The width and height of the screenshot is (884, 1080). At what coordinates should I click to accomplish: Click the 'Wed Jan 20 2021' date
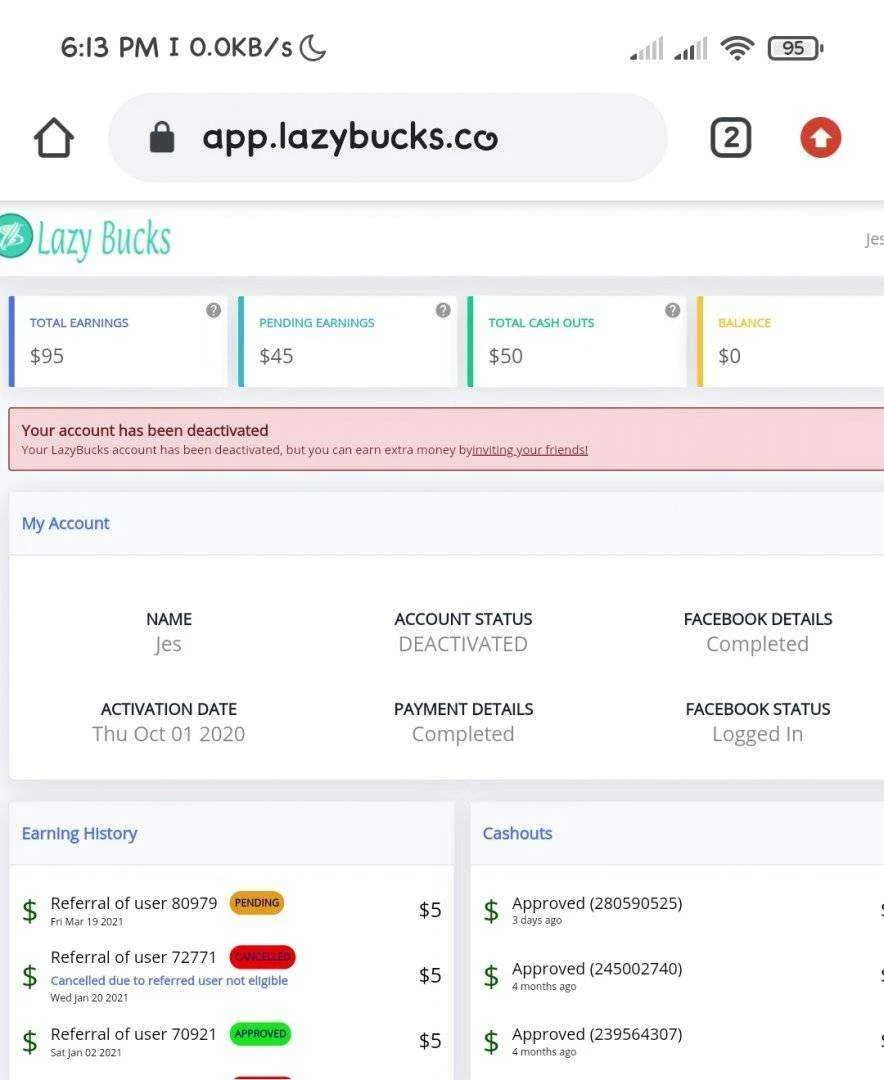89,997
